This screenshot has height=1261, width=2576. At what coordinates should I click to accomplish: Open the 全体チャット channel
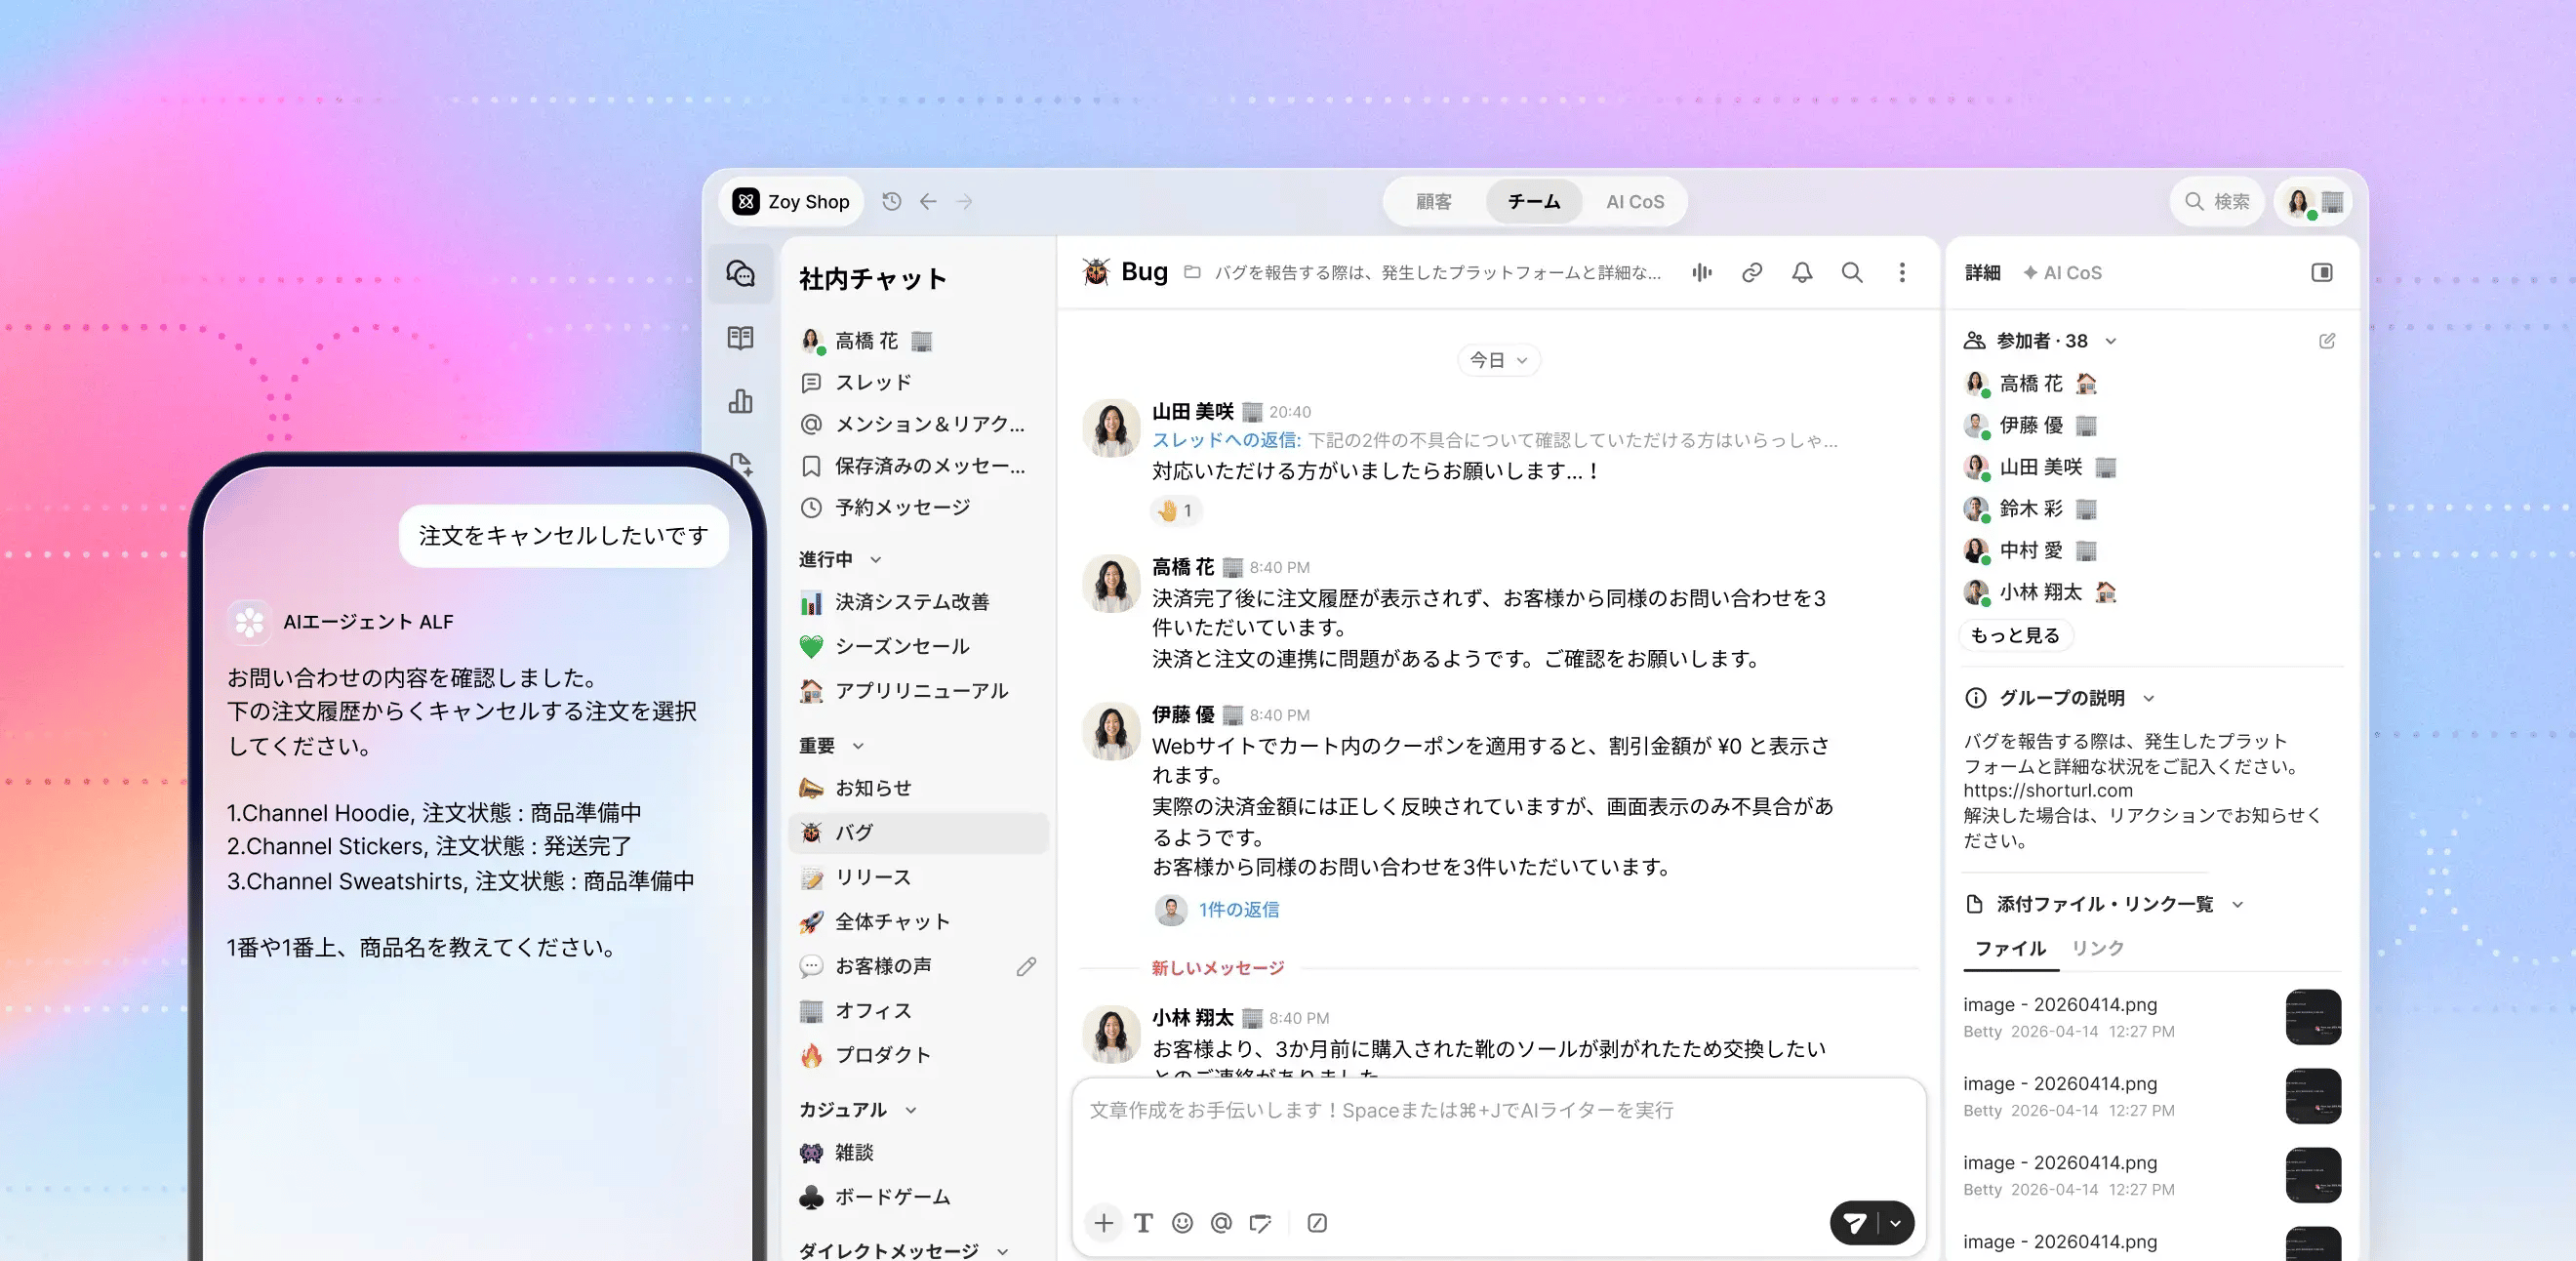point(918,921)
